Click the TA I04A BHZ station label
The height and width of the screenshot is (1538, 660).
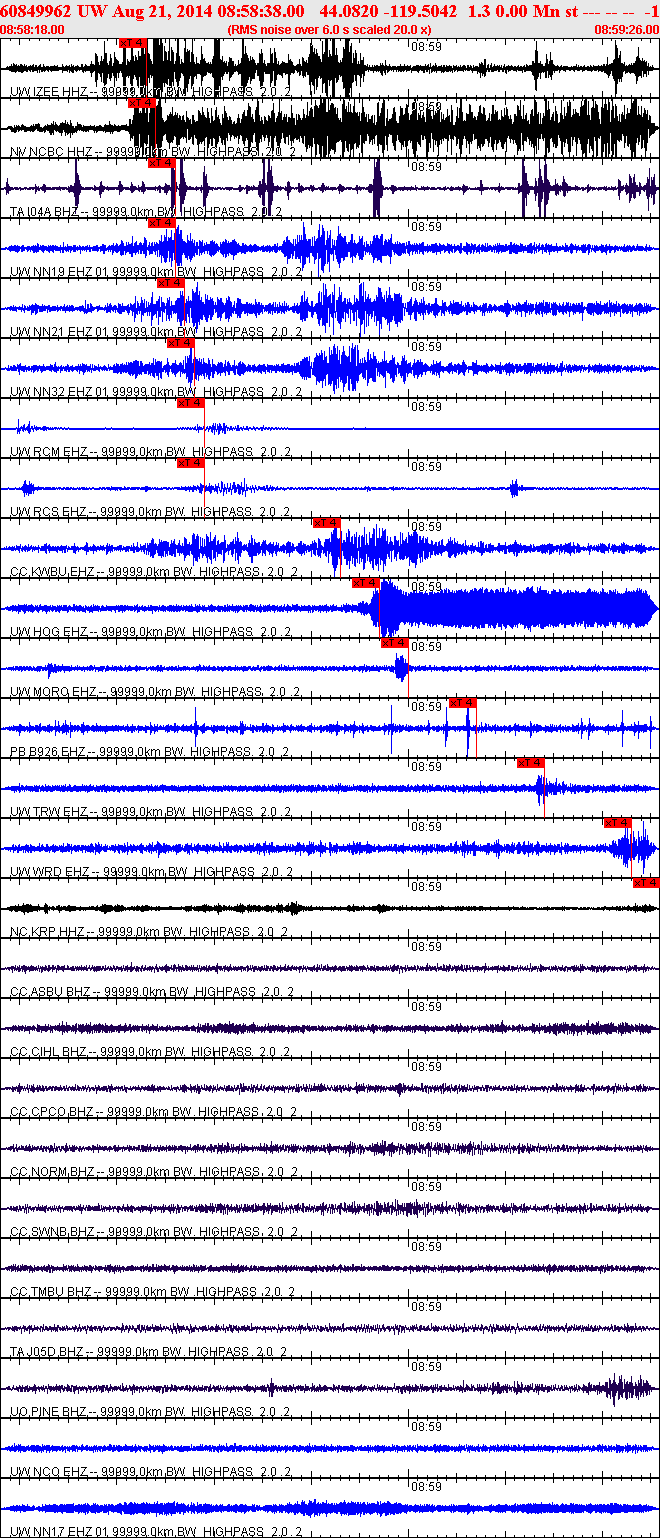[145, 211]
